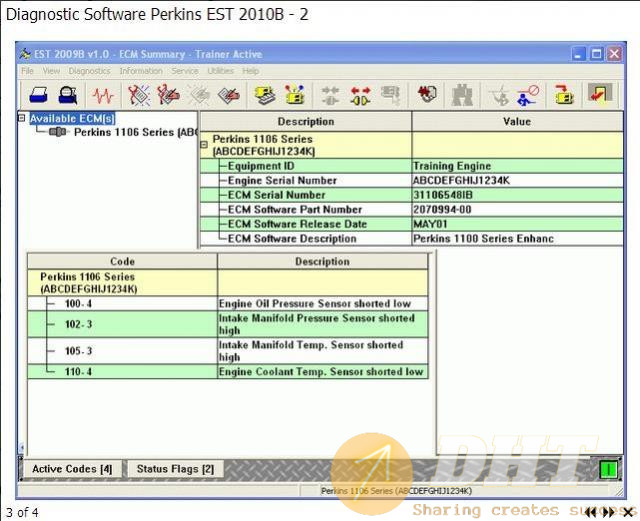Open Print Preview from the toolbar
Image resolution: width=640 pixels, height=521 pixels.
(67, 95)
